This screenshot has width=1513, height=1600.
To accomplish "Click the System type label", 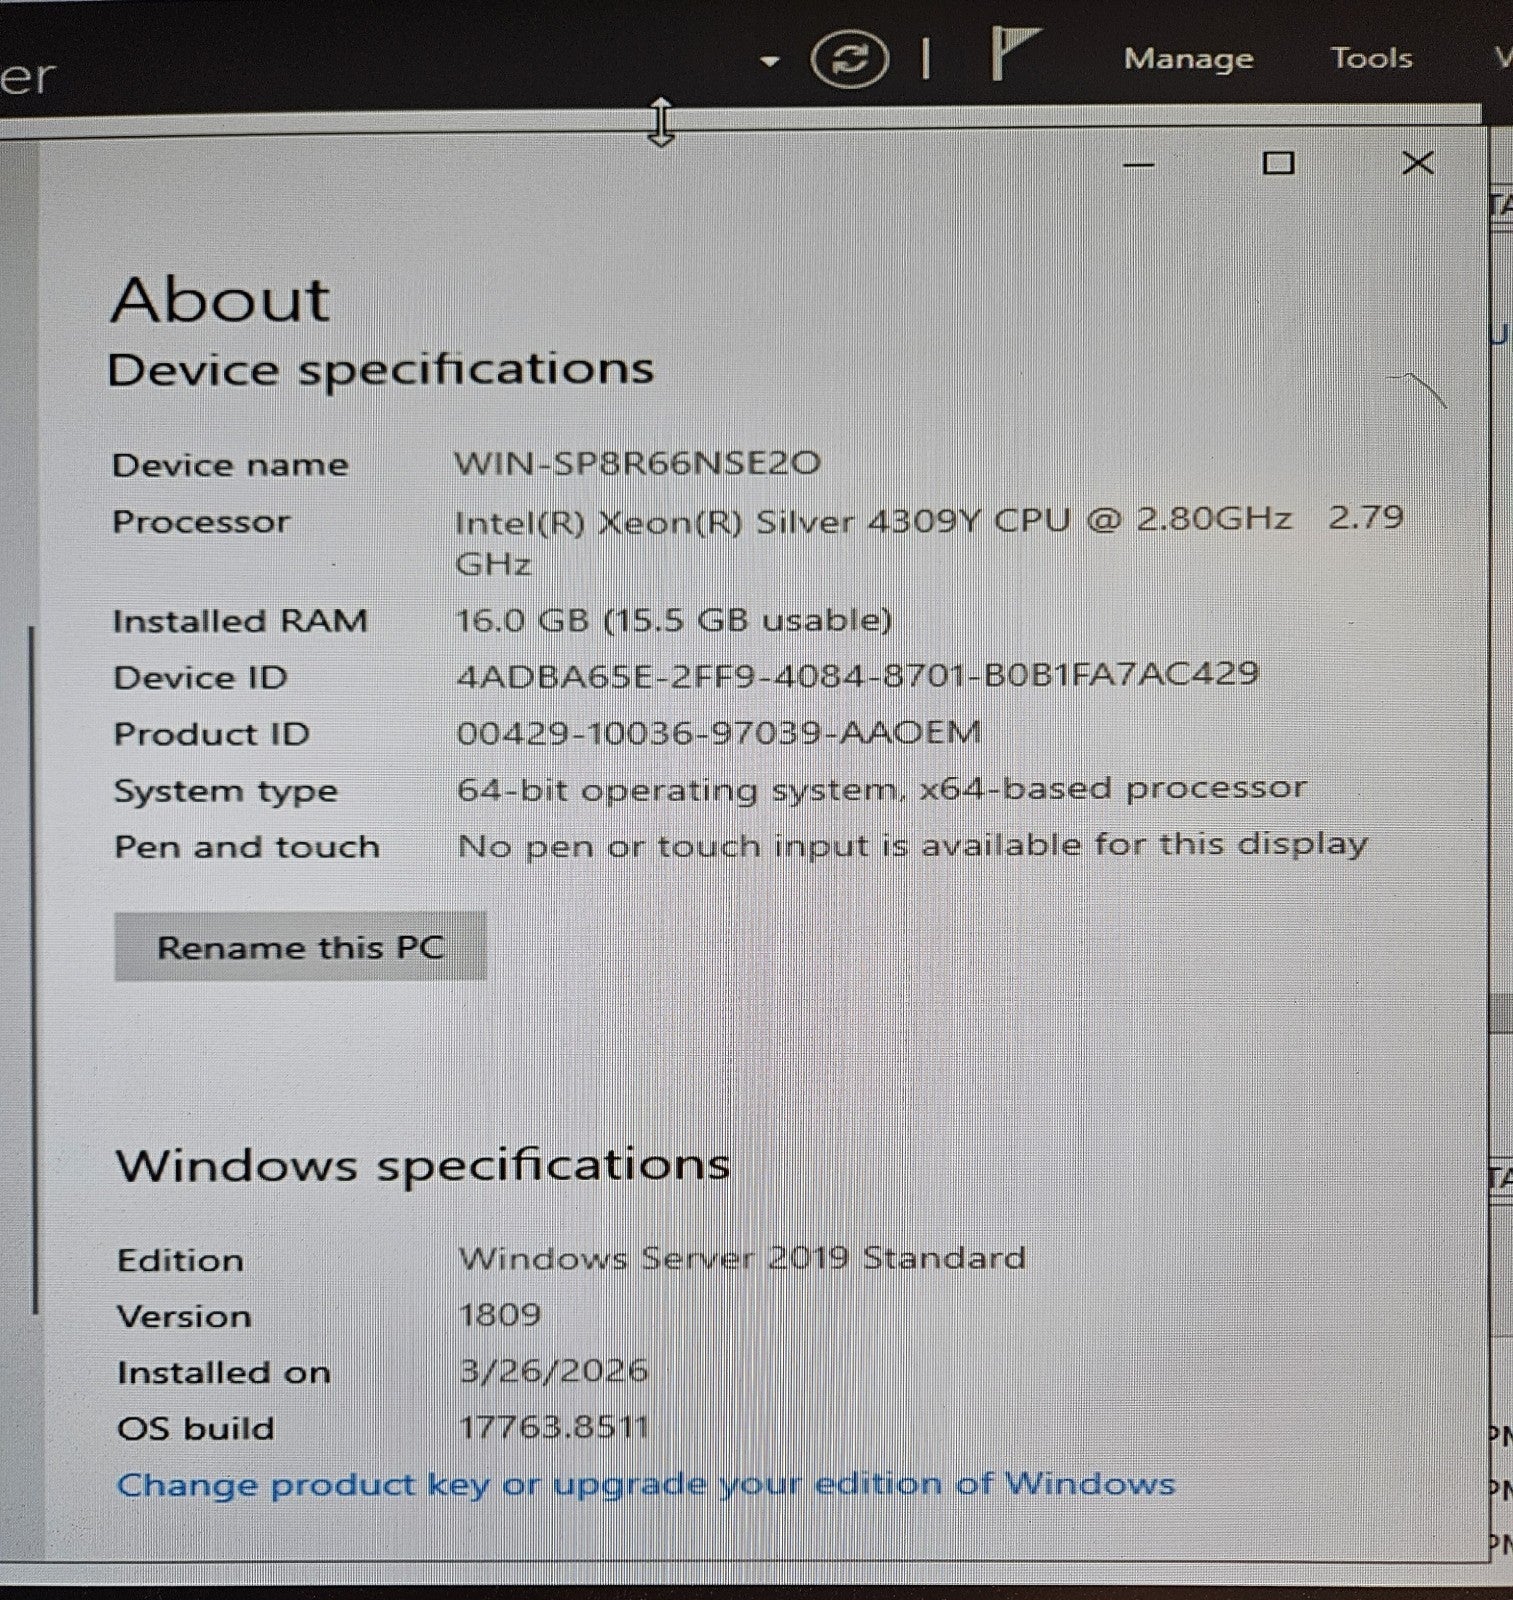I will (226, 791).
